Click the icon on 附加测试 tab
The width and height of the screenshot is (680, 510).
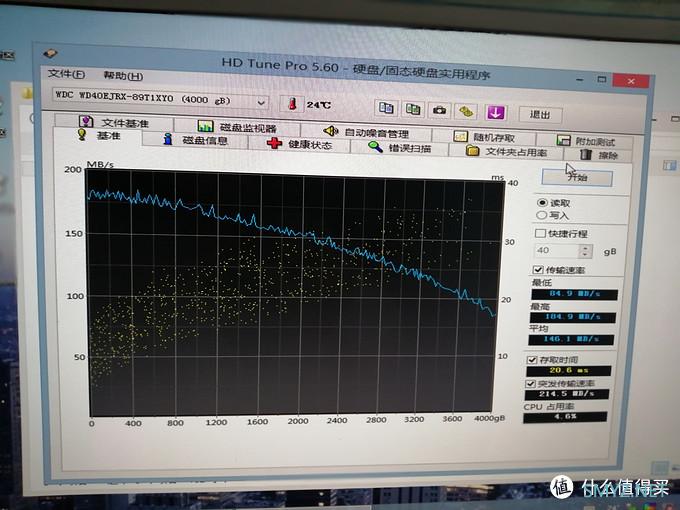coord(563,140)
